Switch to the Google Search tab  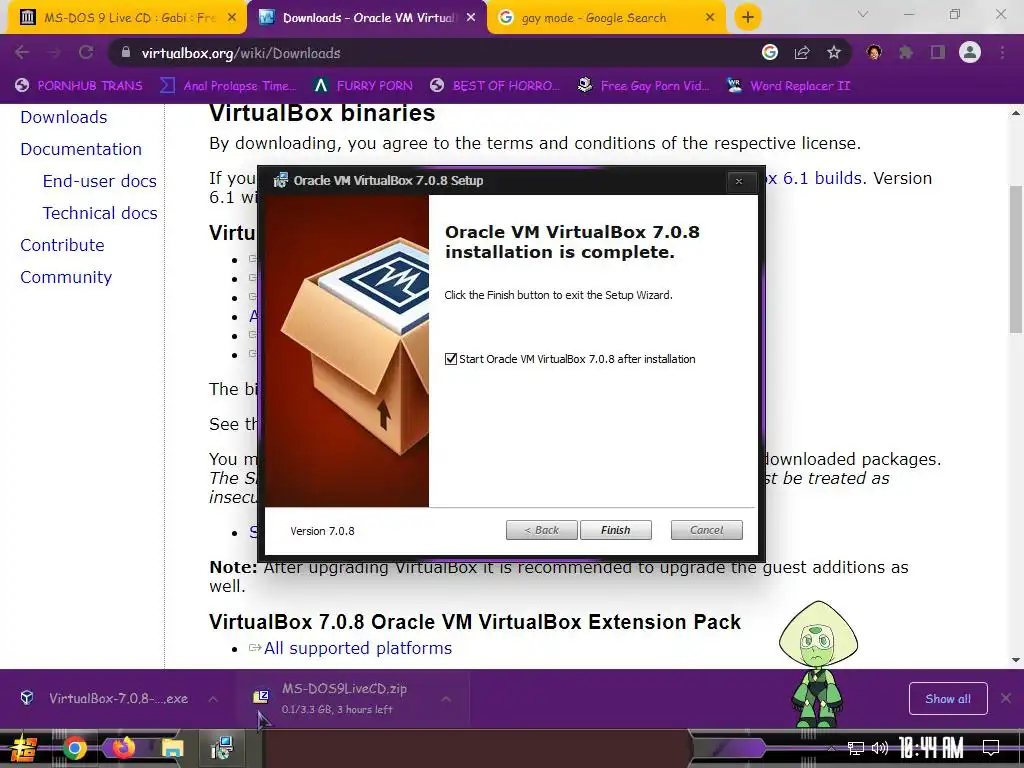coord(604,18)
